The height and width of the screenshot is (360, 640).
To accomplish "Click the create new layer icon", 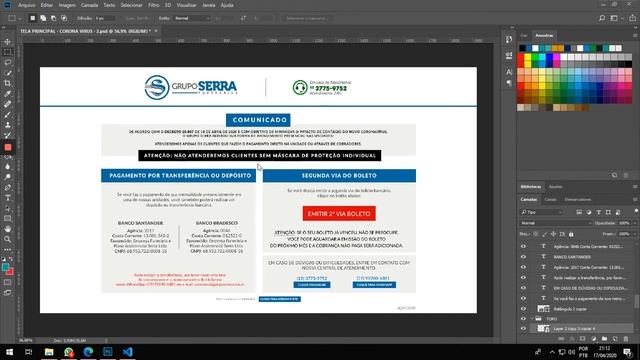I will pos(615,339).
